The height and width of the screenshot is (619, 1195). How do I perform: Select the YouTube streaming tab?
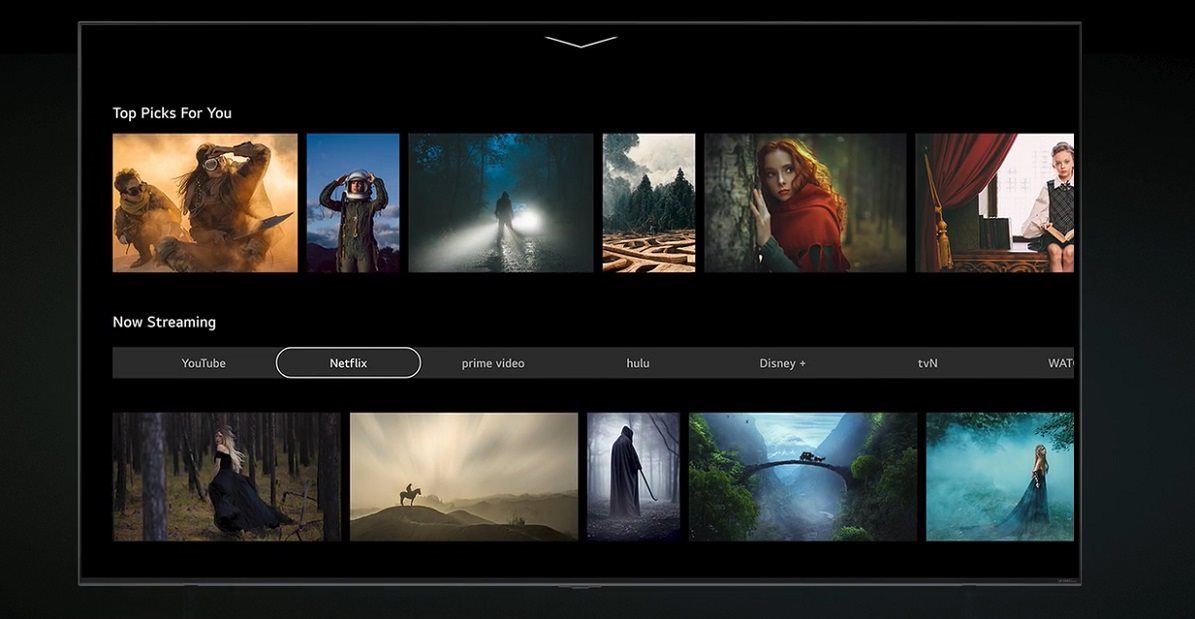[x=203, y=363]
